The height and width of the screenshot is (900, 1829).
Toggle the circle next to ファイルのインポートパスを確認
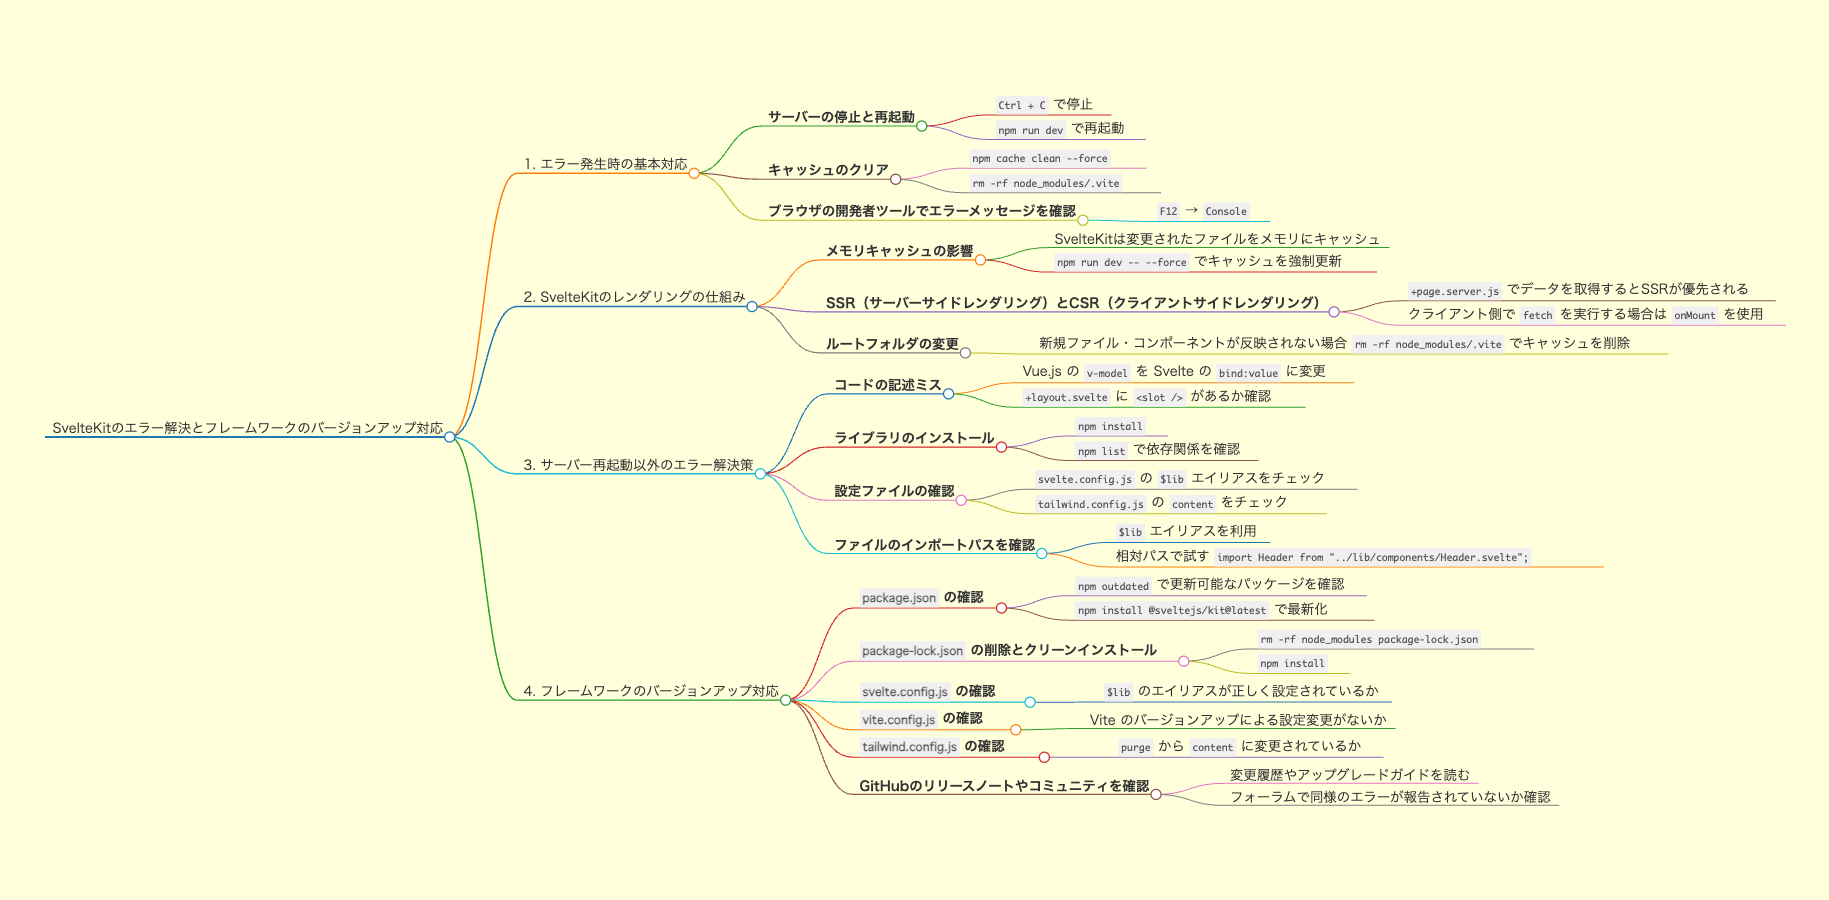pyautogui.click(x=1042, y=554)
